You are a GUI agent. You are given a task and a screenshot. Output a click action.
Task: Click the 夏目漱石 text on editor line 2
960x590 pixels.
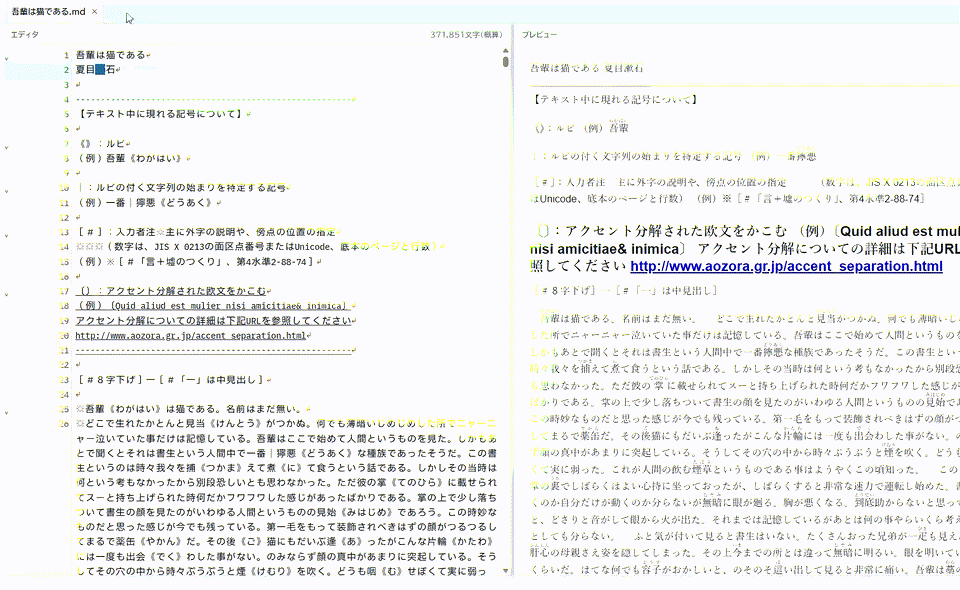(x=95, y=70)
